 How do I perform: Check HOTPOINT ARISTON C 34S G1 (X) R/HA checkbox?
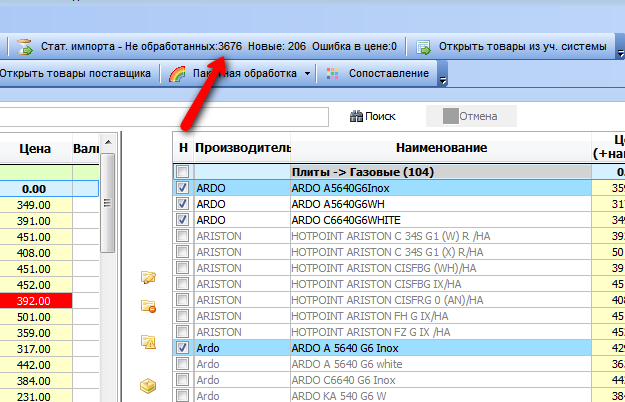tap(183, 252)
